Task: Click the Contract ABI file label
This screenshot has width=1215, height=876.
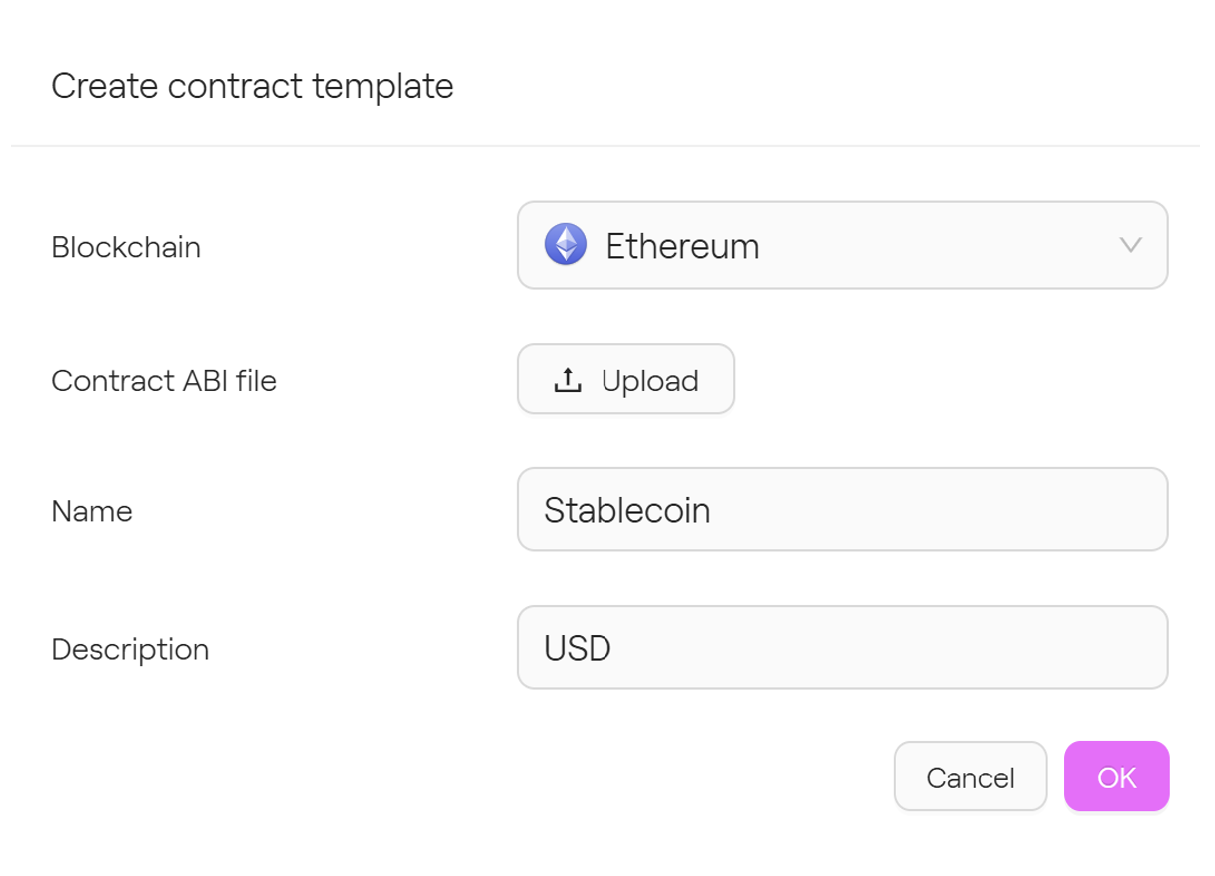Action: tap(164, 380)
